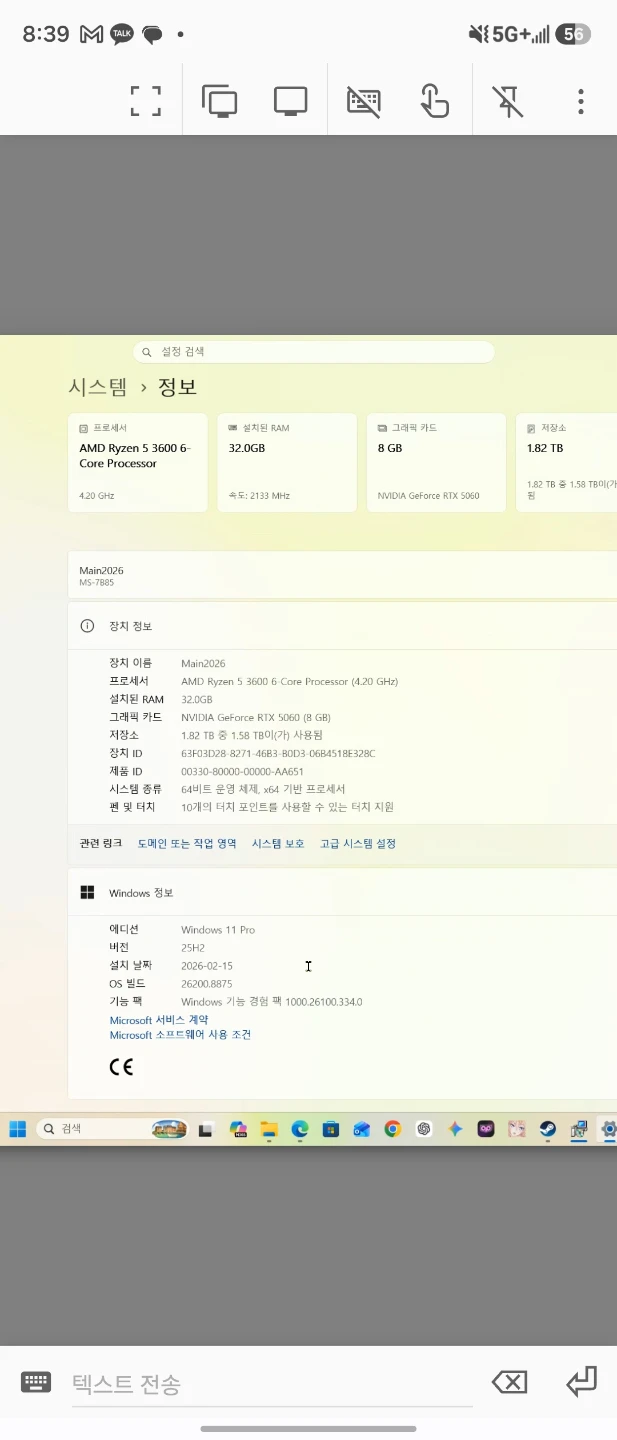617x1440 pixels.
Task: Collapse the Windows 정보 section
Action: click(342, 892)
